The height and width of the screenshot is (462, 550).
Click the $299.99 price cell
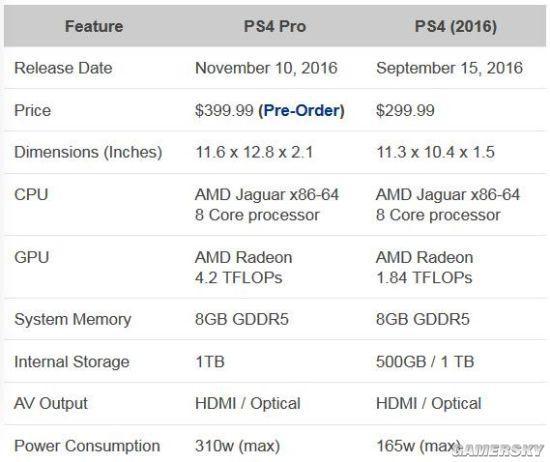(405, 111)
